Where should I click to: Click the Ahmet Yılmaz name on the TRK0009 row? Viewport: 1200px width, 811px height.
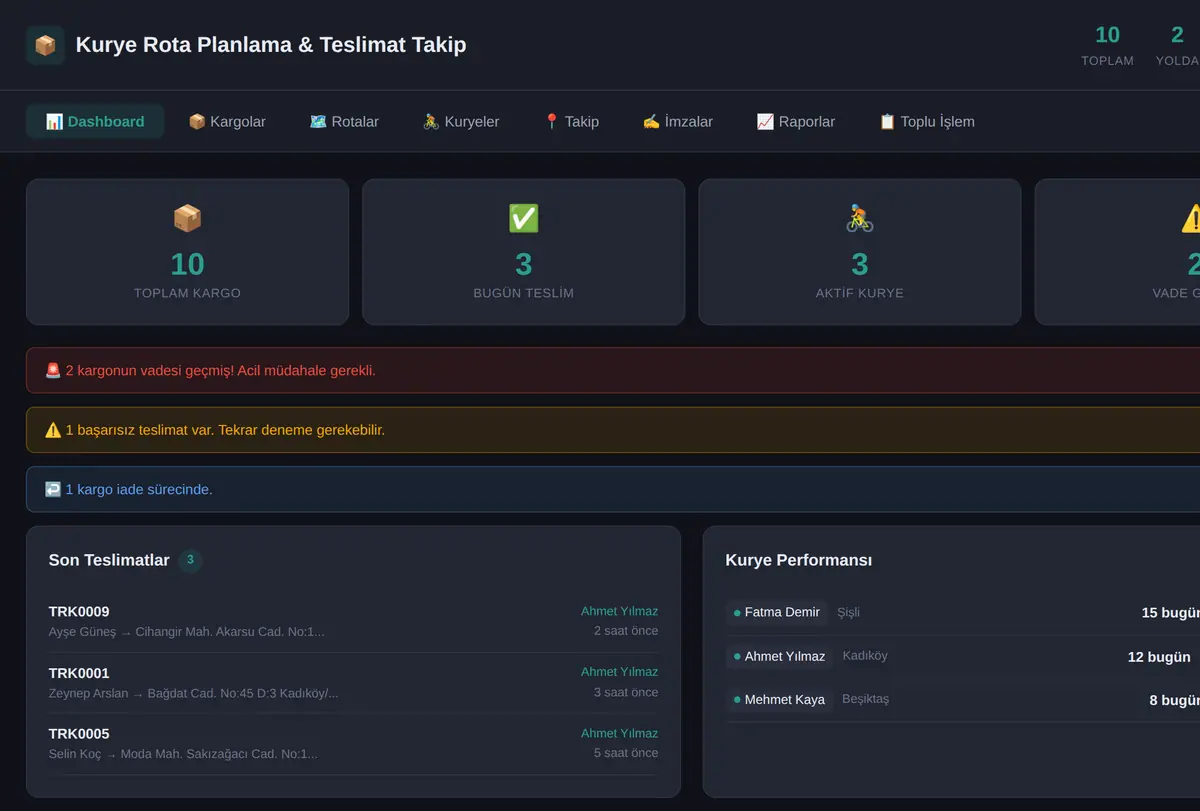coord(620,611)
